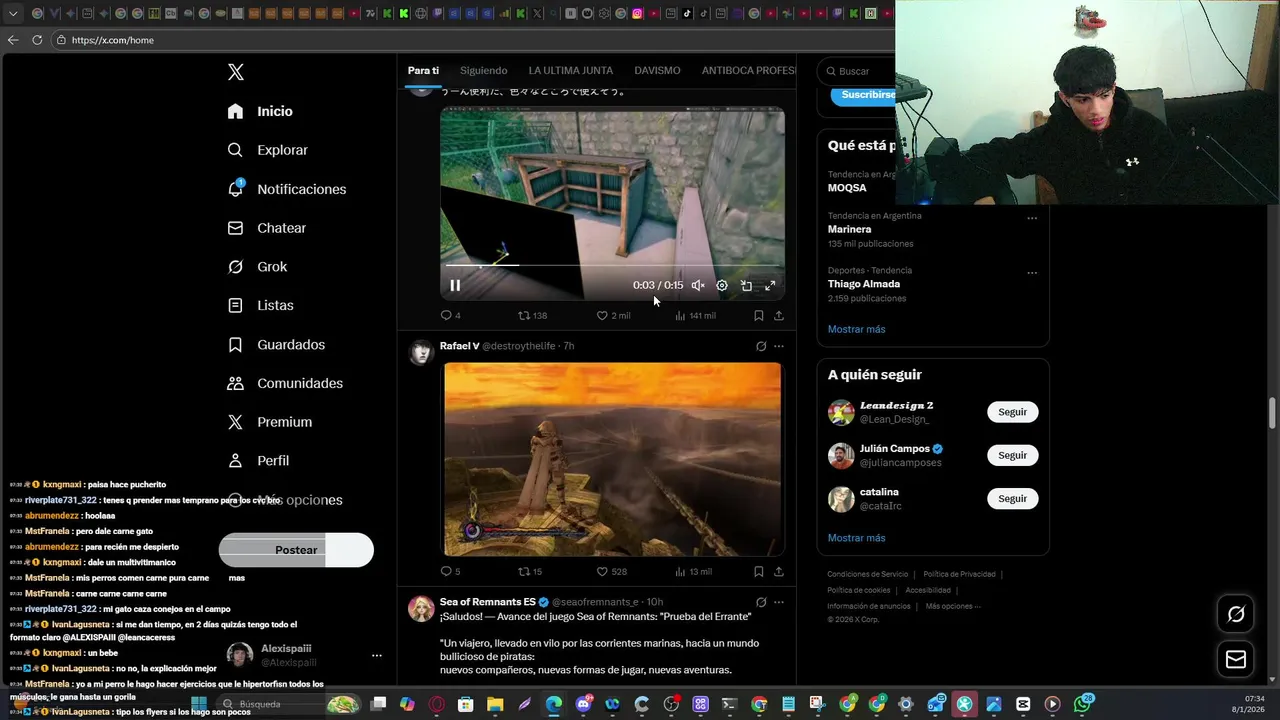
Task: Enter video fullscreen mode
Action: pos(770,285)
